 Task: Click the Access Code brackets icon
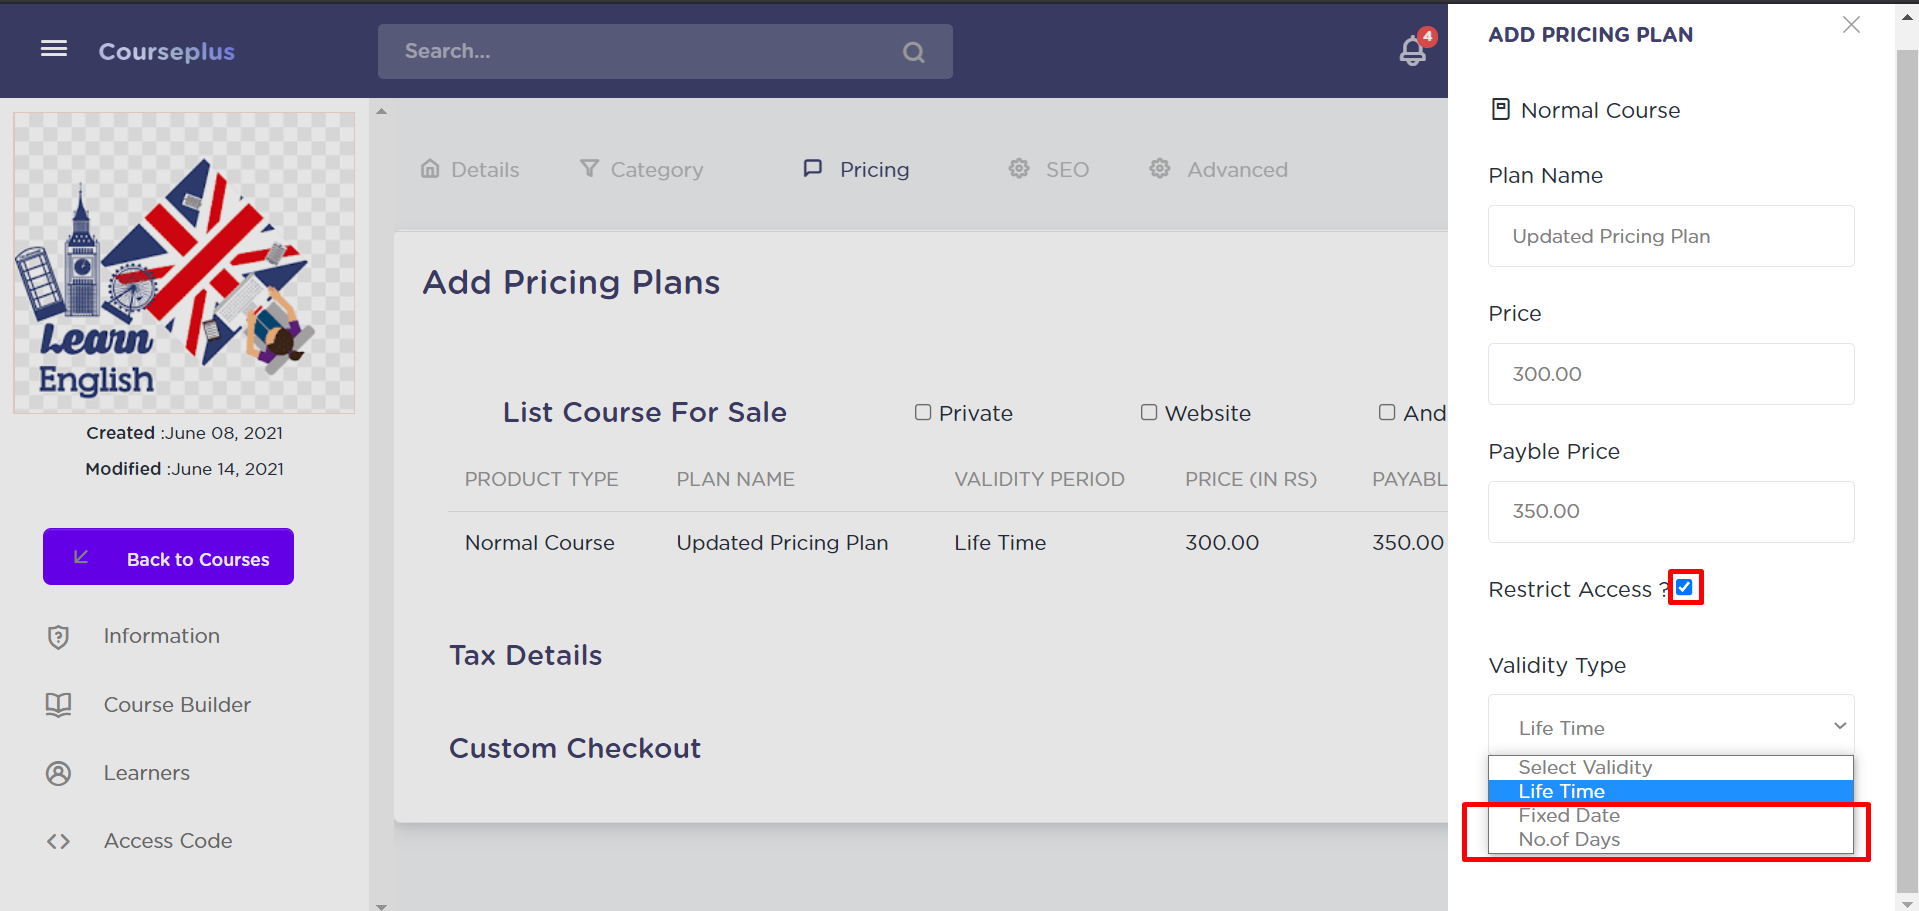click(59, 841)
